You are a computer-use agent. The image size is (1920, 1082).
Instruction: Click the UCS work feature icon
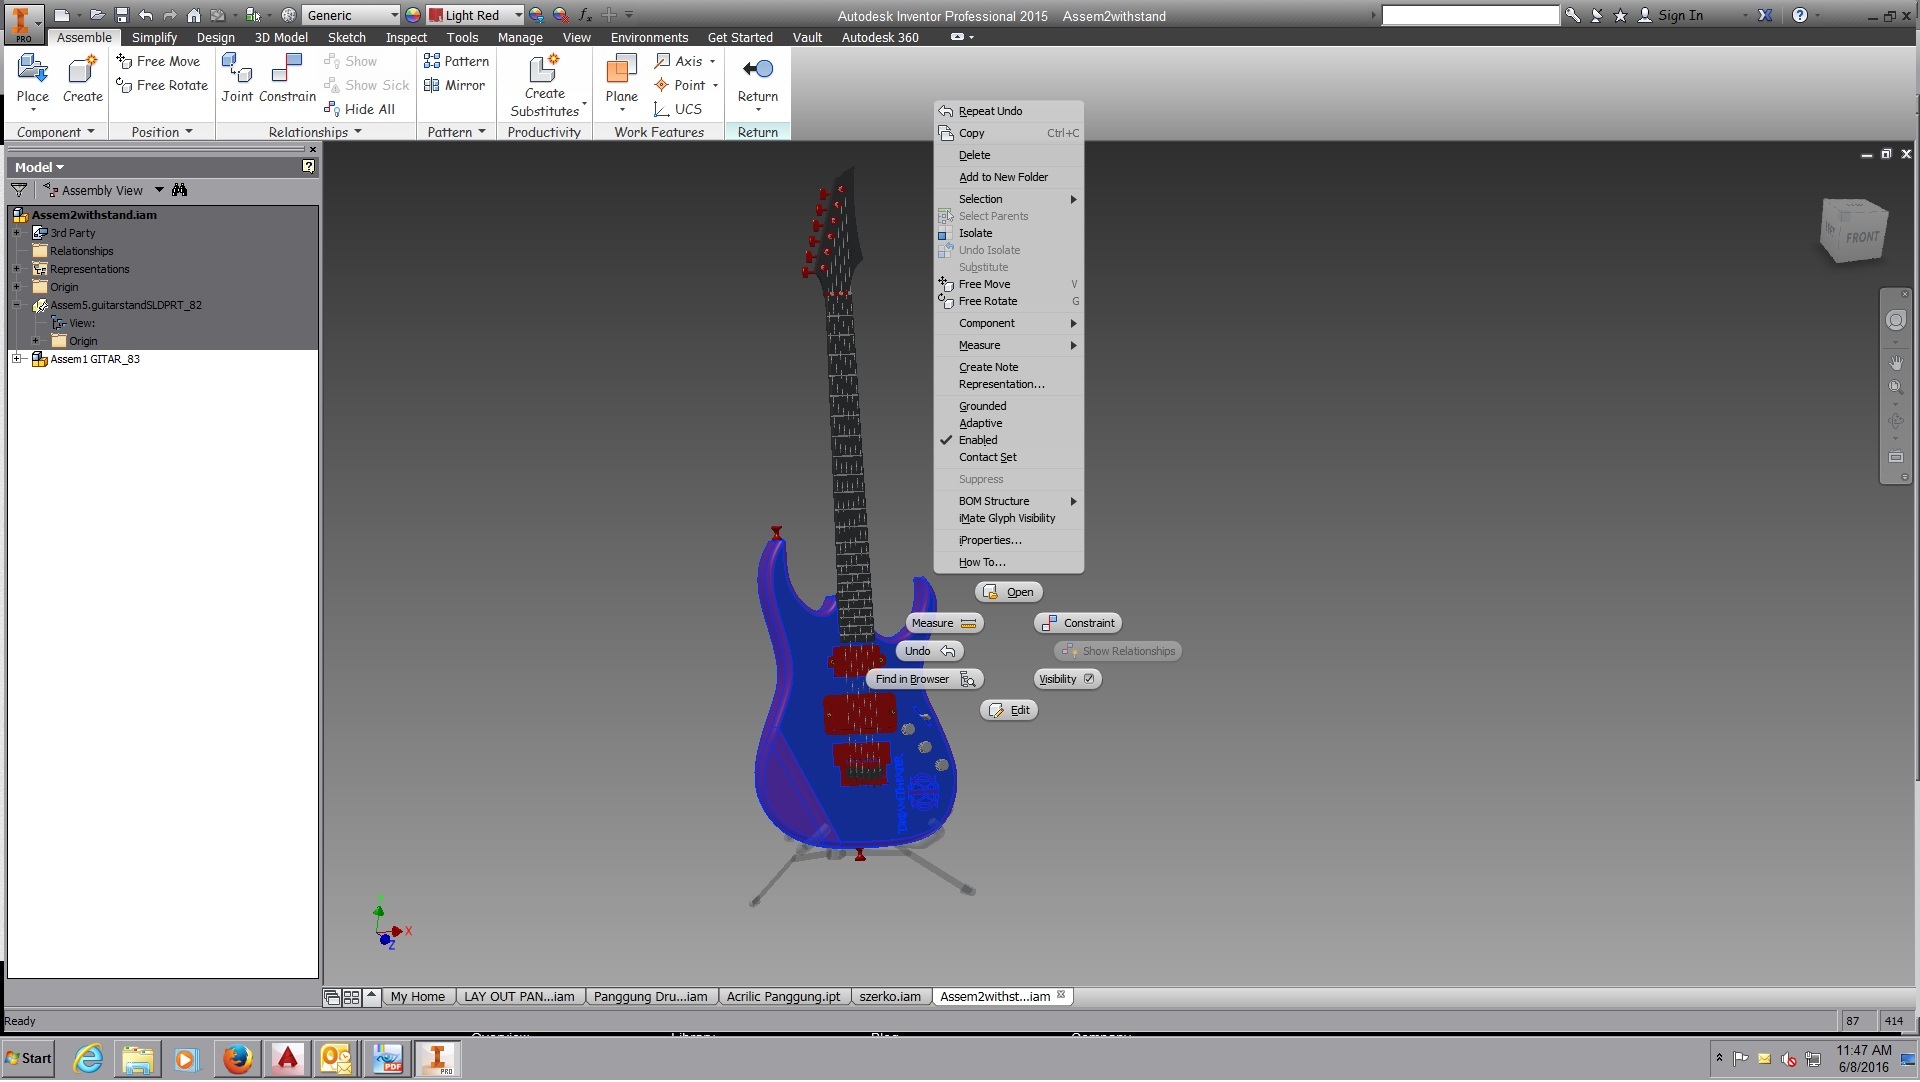(x=662, y=110)
